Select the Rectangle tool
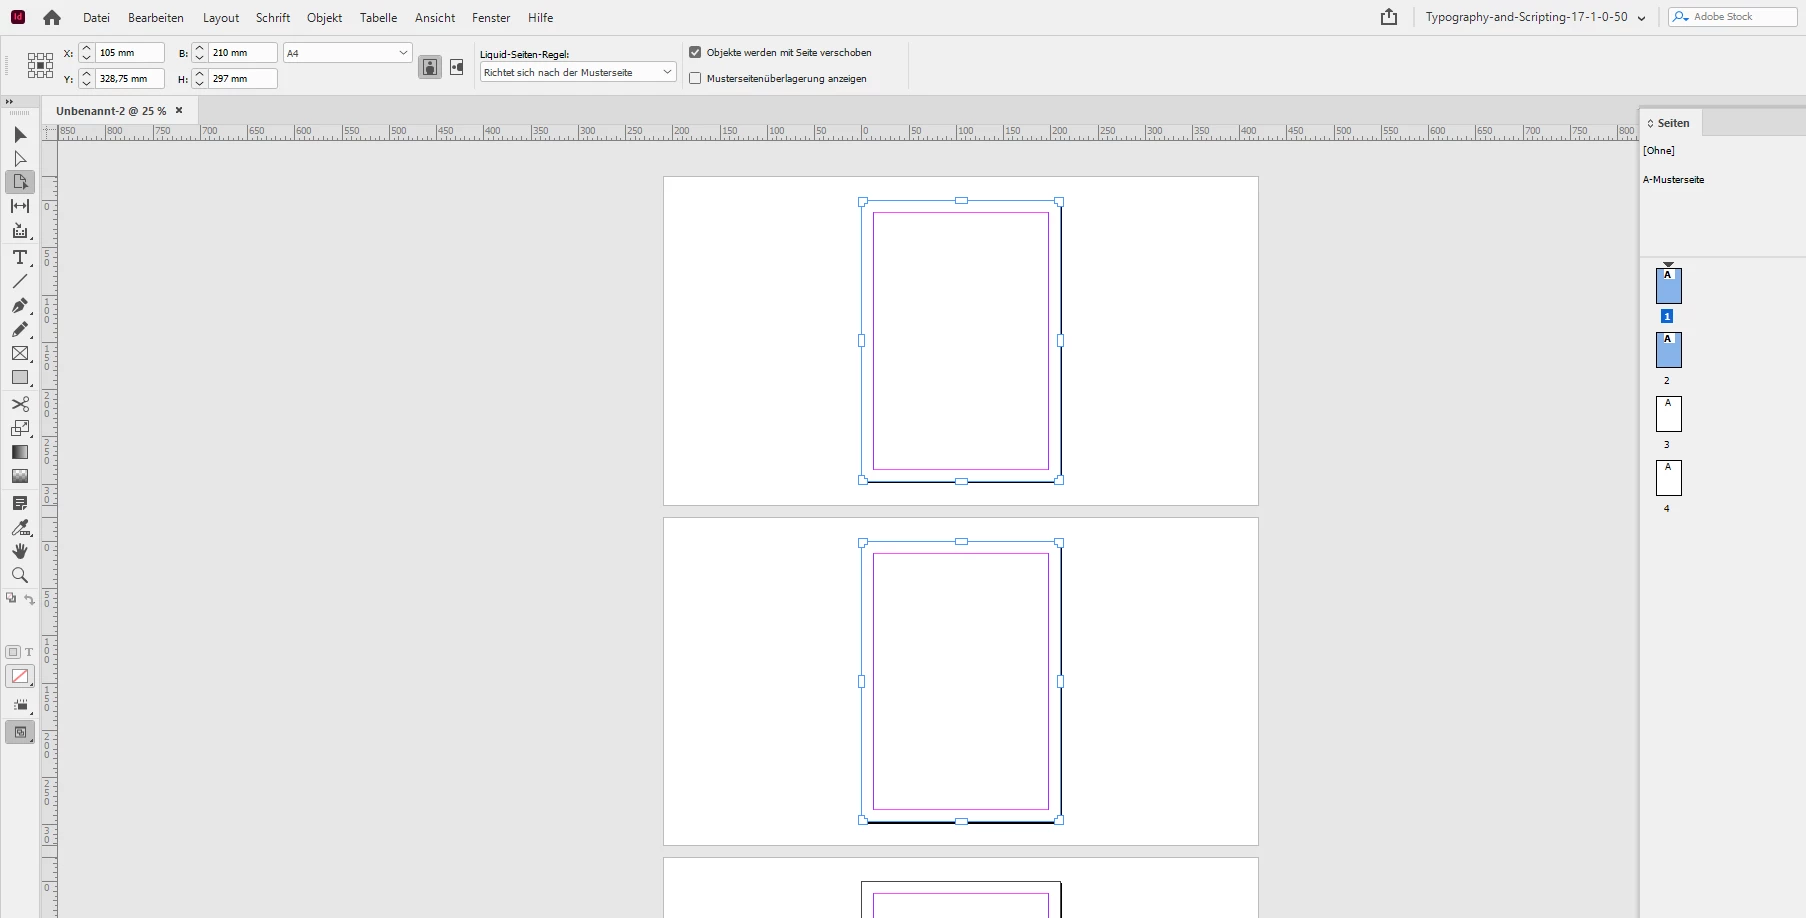Screen dimensions: 1806x918 coord(20,377)
